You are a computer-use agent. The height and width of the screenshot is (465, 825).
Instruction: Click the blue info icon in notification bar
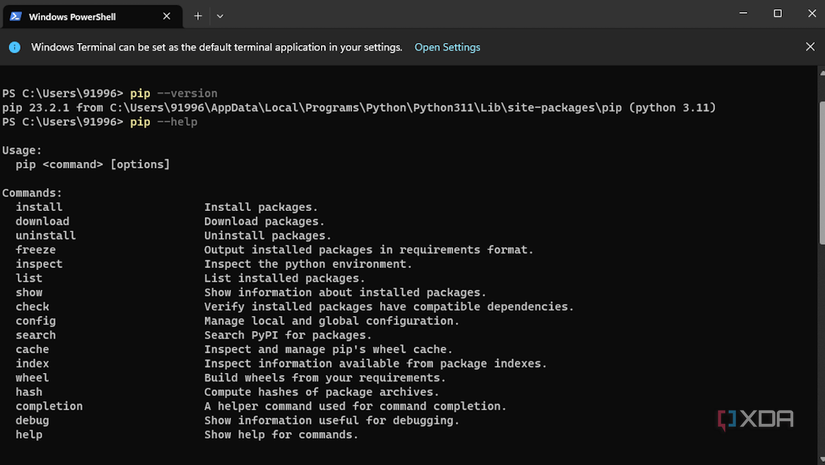[14, 47]
